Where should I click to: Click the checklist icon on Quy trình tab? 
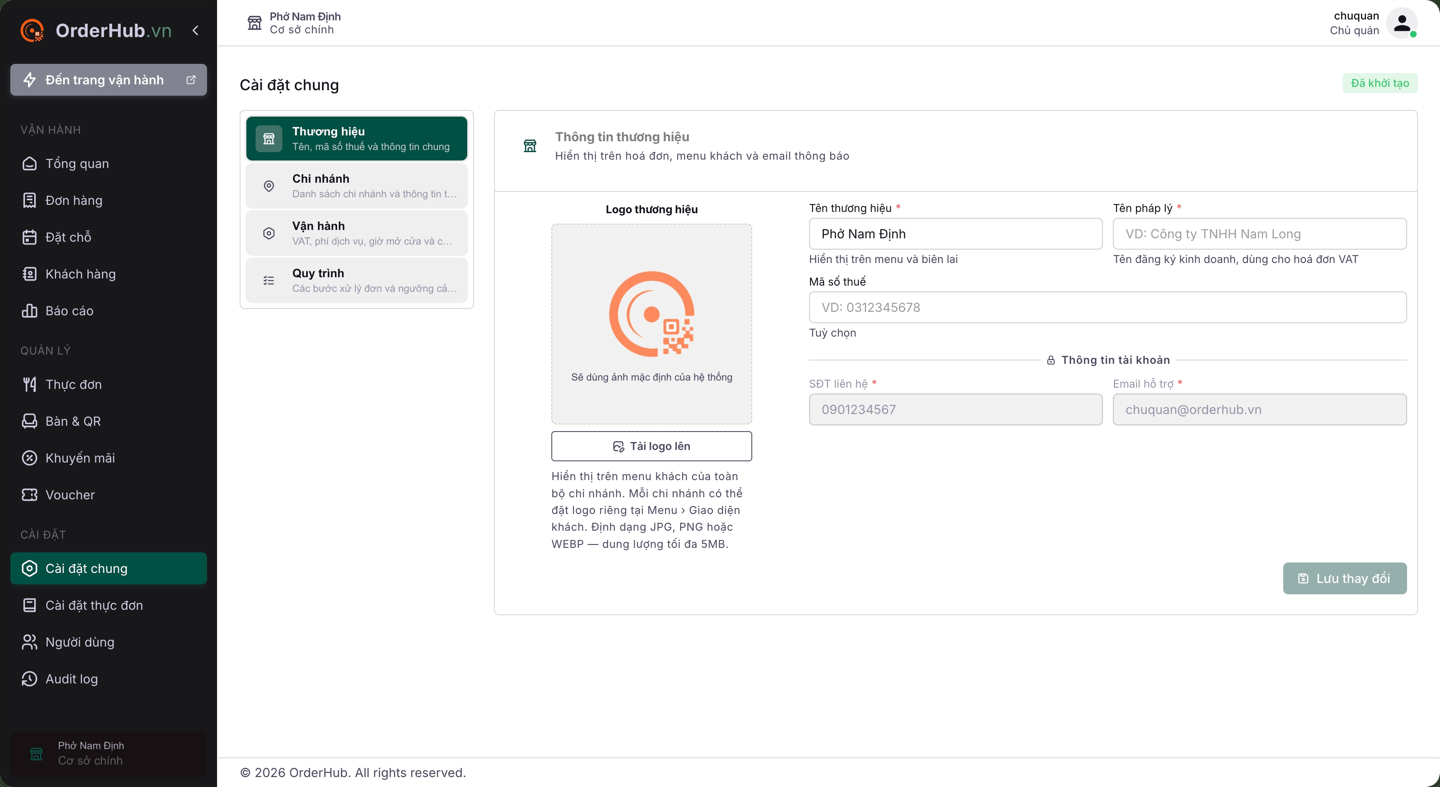coord(269,280)
